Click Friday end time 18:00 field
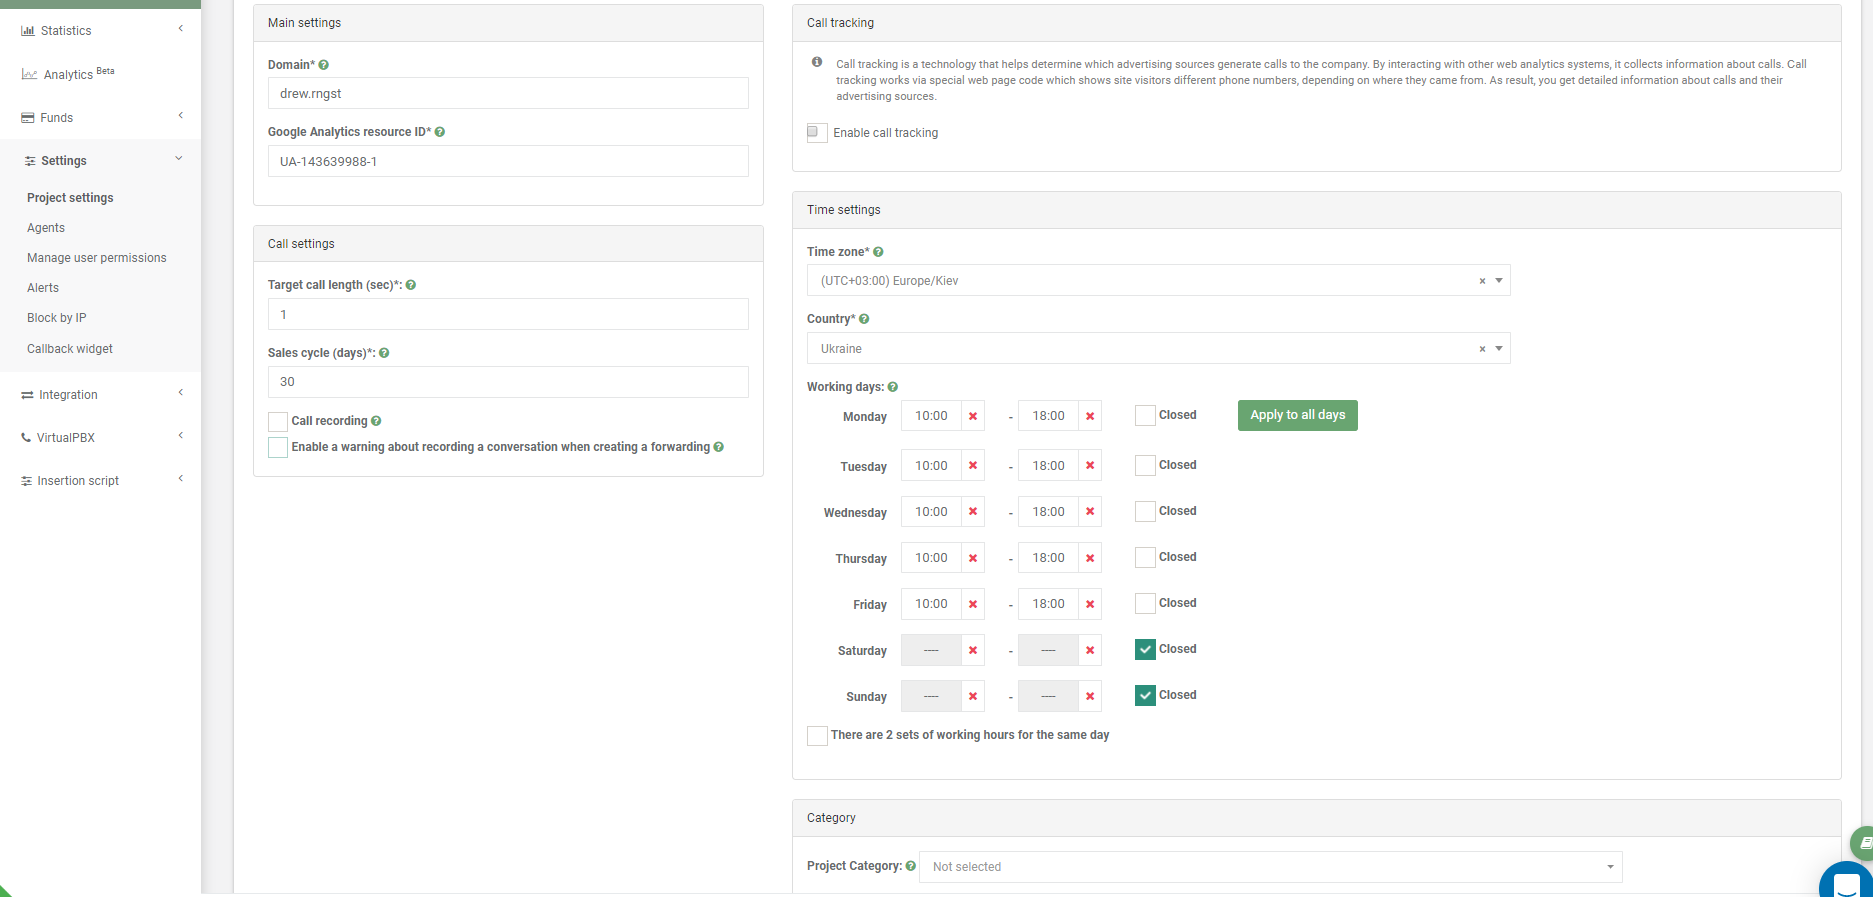Viewport: 1873px width, 897px height. [1048, 604]
